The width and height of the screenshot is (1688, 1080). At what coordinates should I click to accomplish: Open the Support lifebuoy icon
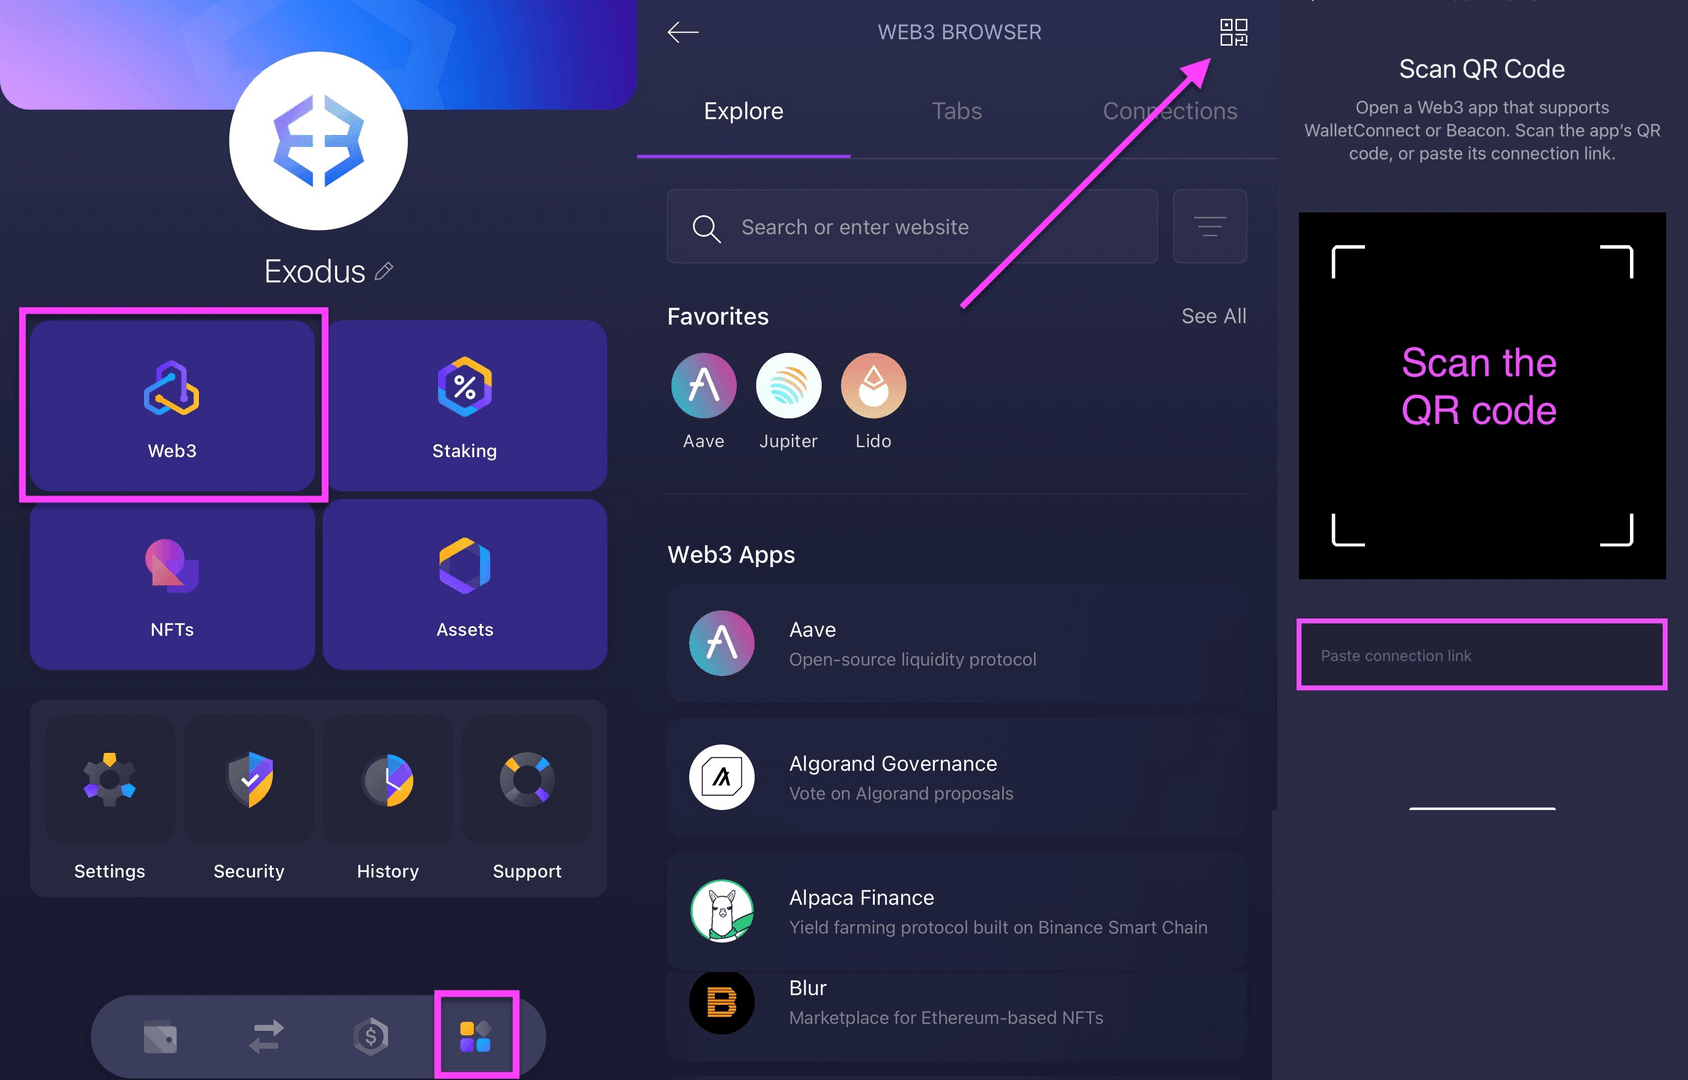click(527, 780)
